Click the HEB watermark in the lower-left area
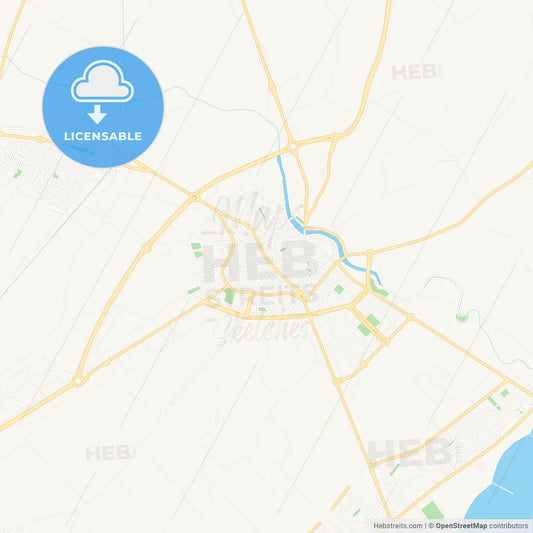Viewport: 533px width, 533px height. click(110, 453)
